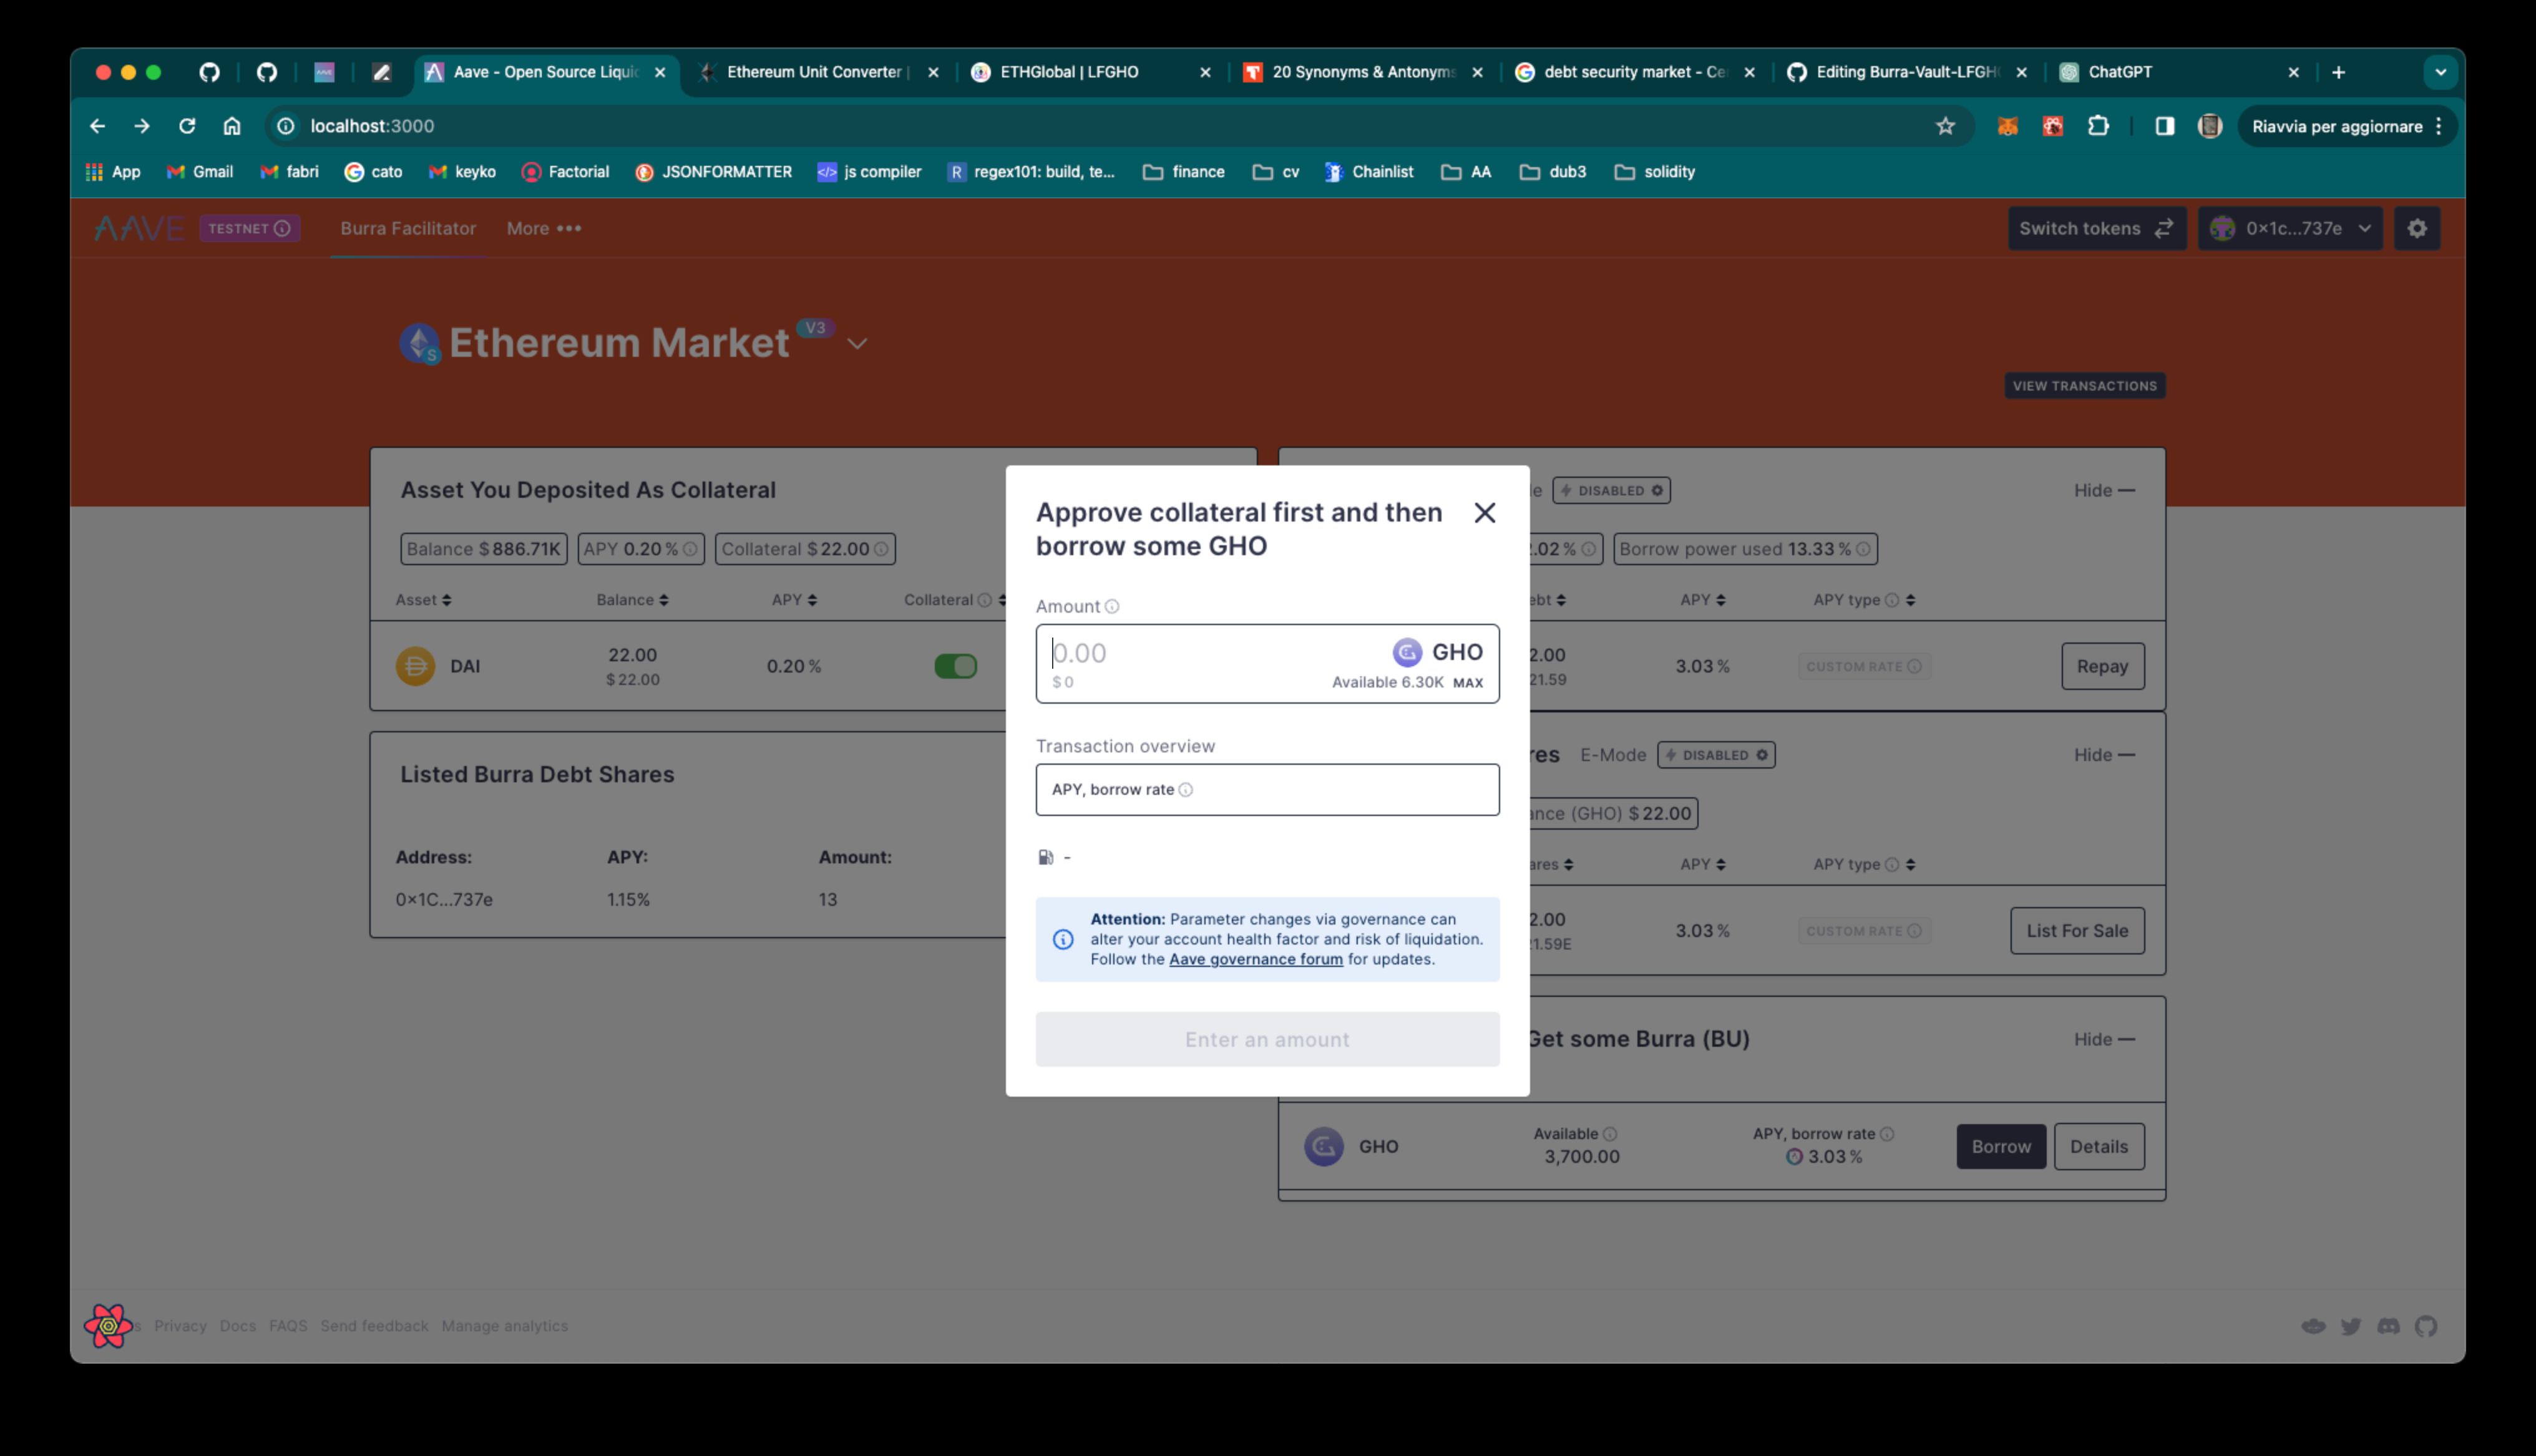Toggle the DAI collateral switch
Image resolution: width=2536 pixels, height=1456 pixels.
tap(955, 666)
